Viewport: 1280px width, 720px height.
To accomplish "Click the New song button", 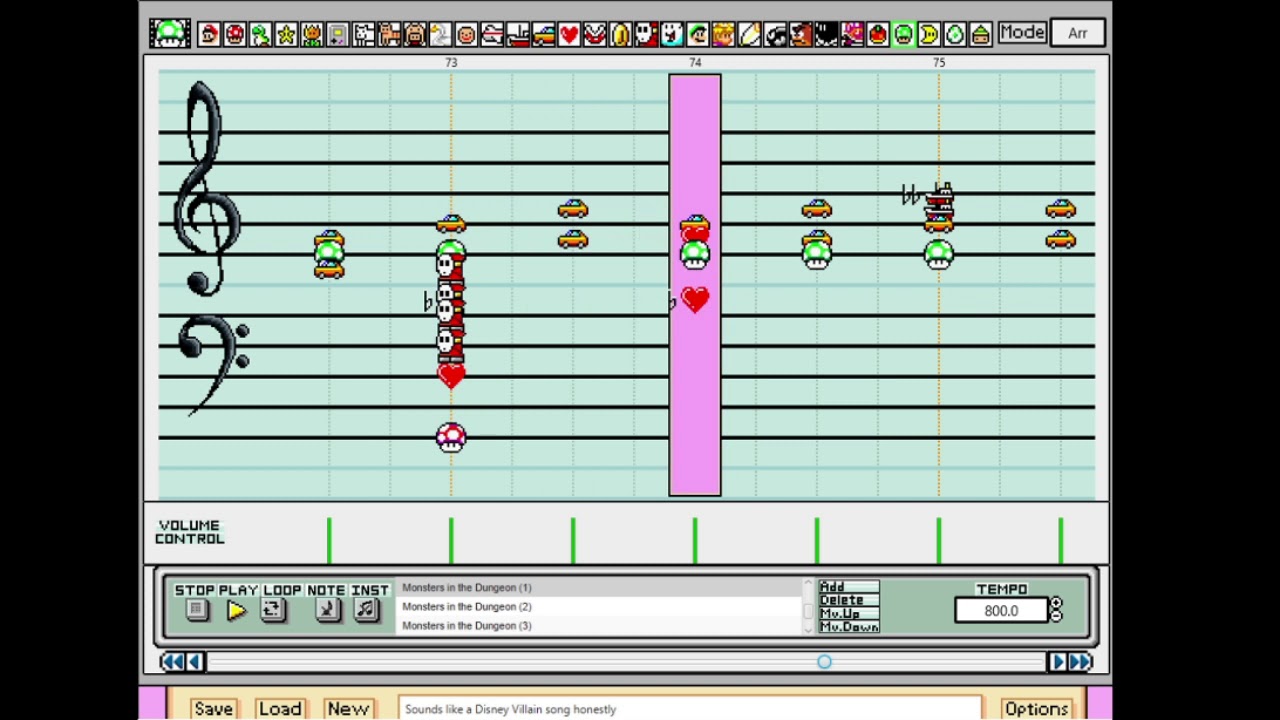I will (x=348, y=708).
